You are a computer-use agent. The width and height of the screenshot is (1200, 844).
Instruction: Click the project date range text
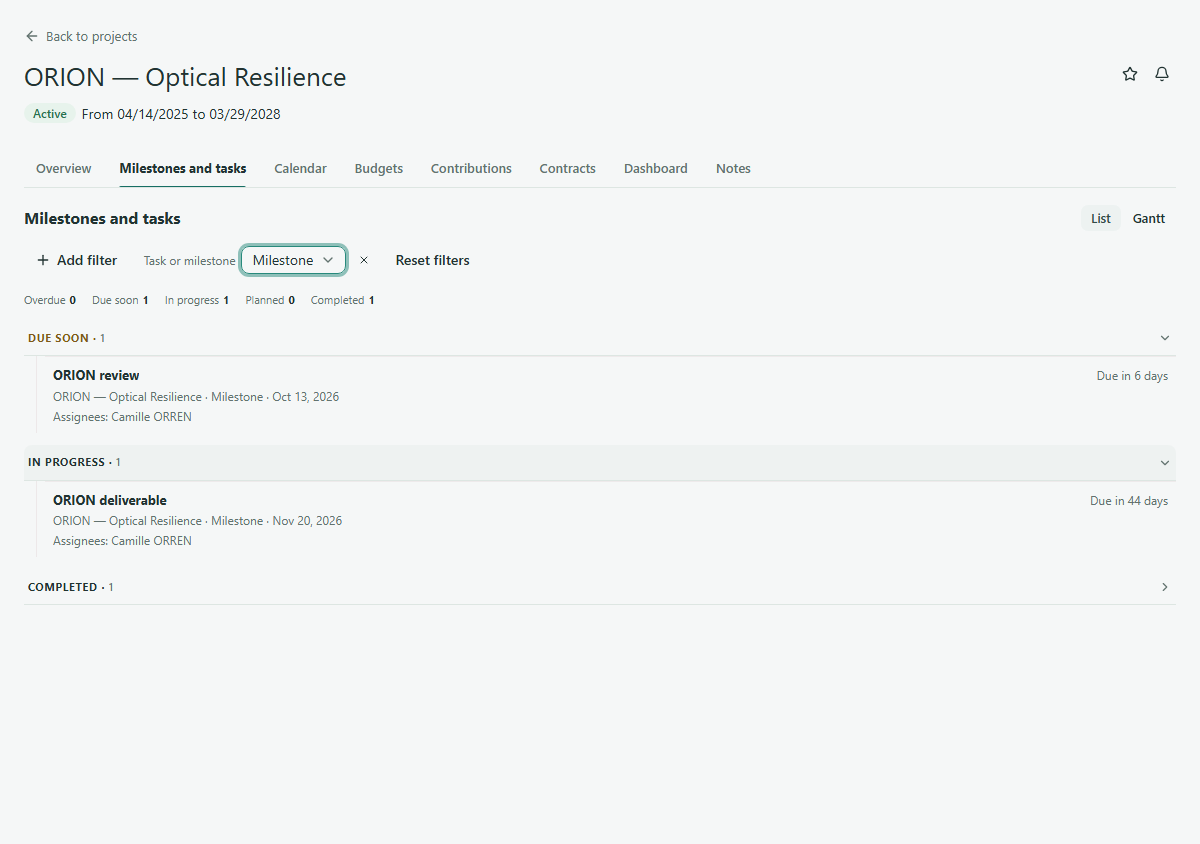point(181,114)
